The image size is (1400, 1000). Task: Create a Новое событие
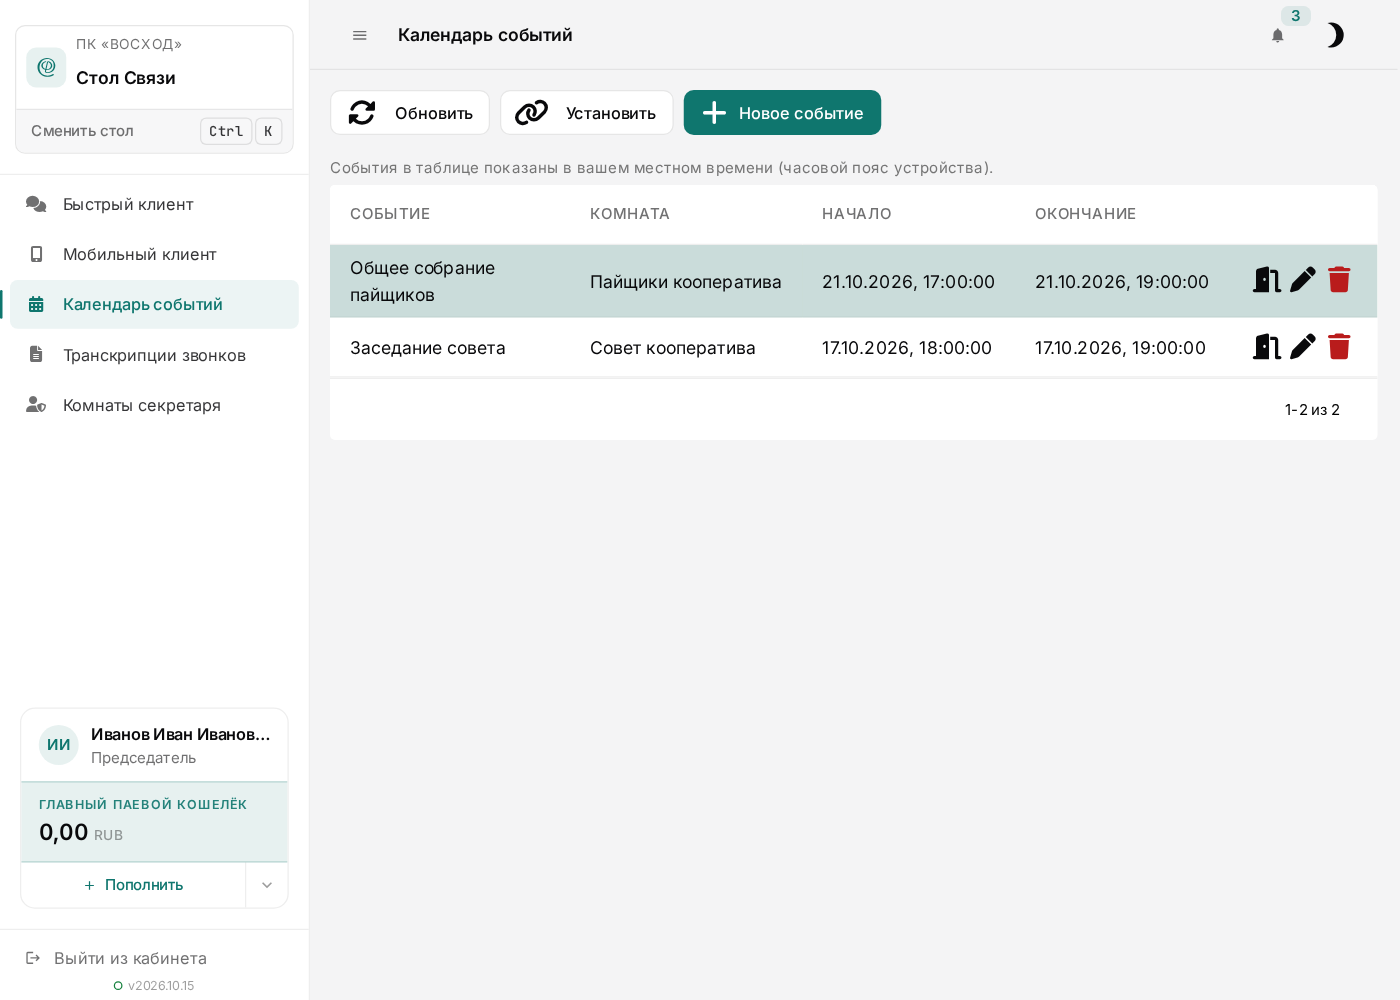782,113
